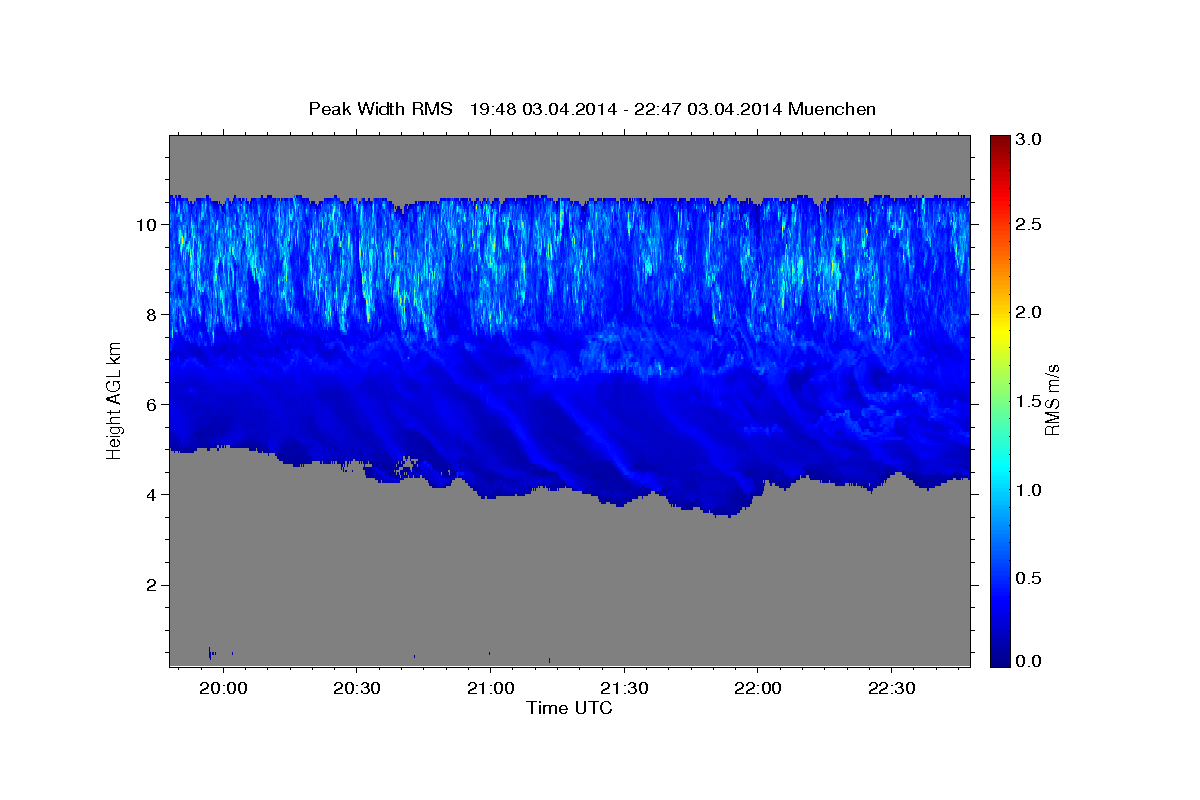Viewport: 1200px width, 800px height.
Task: Click the colorbar label '2.5'
Action: tap(1030, 225)
